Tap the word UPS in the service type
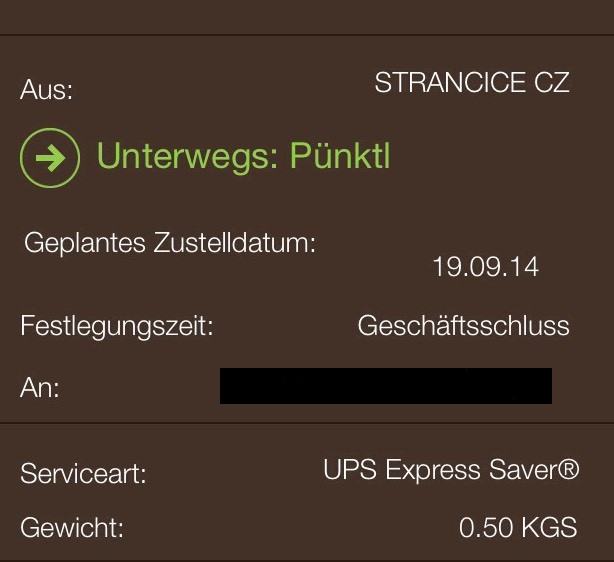 tap(350, 470)
